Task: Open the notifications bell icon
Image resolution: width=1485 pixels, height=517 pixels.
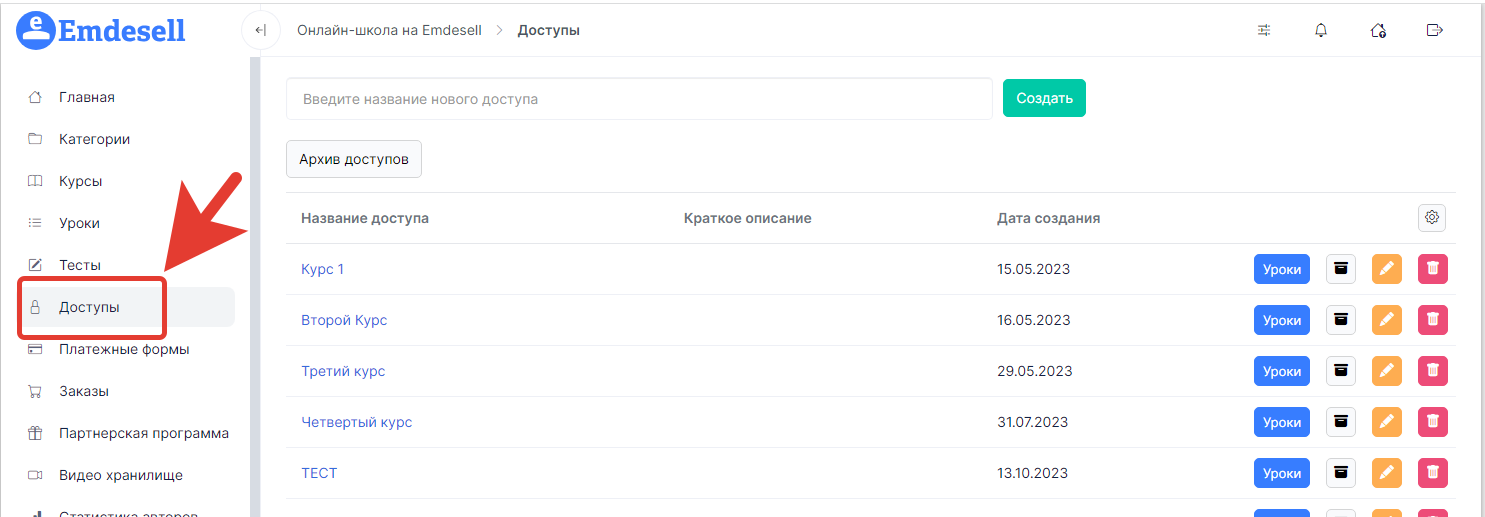Action: coord(1321,30)
